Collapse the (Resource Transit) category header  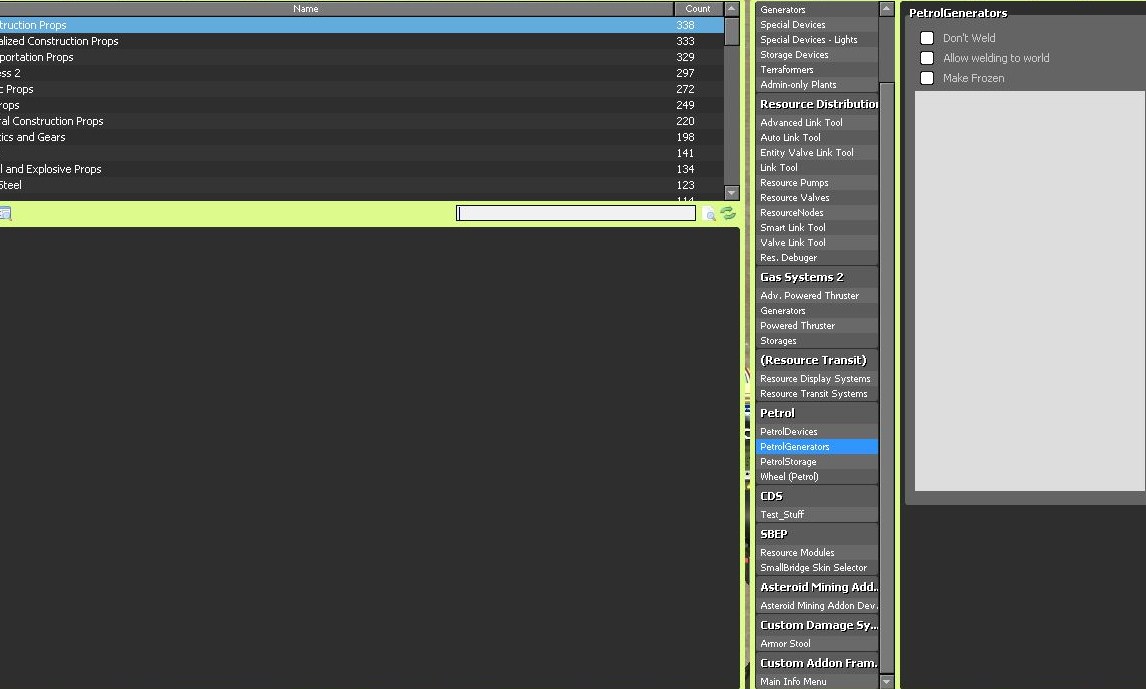point(816,360)
